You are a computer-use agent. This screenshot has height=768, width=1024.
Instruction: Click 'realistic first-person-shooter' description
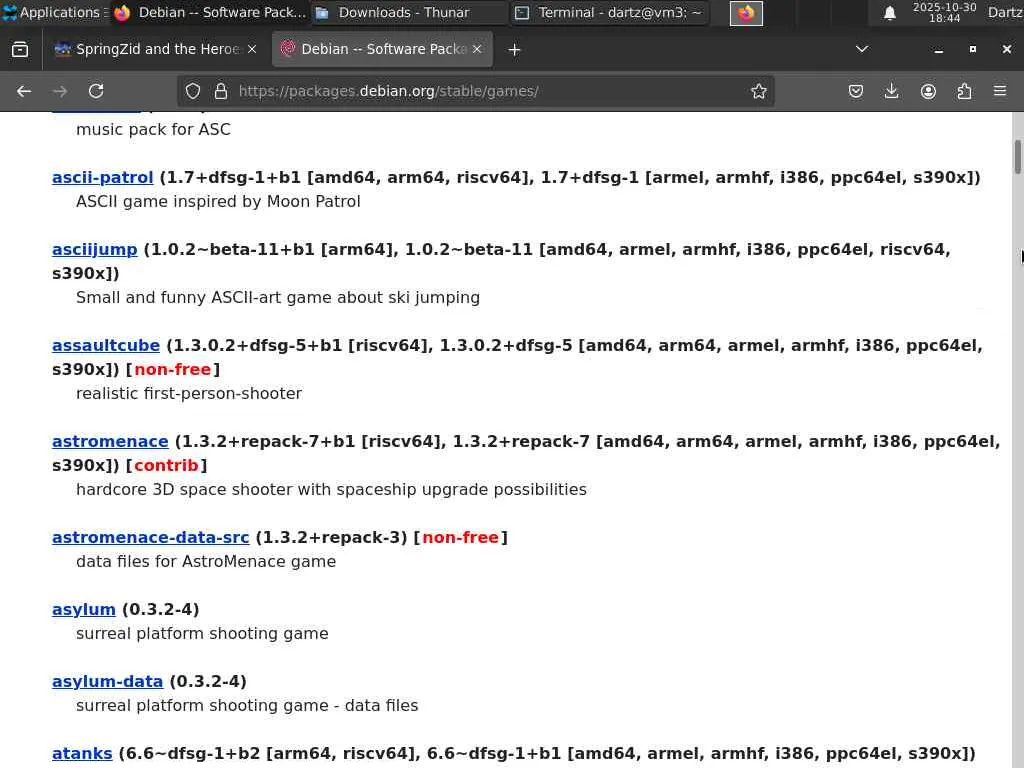coord(189,393)
